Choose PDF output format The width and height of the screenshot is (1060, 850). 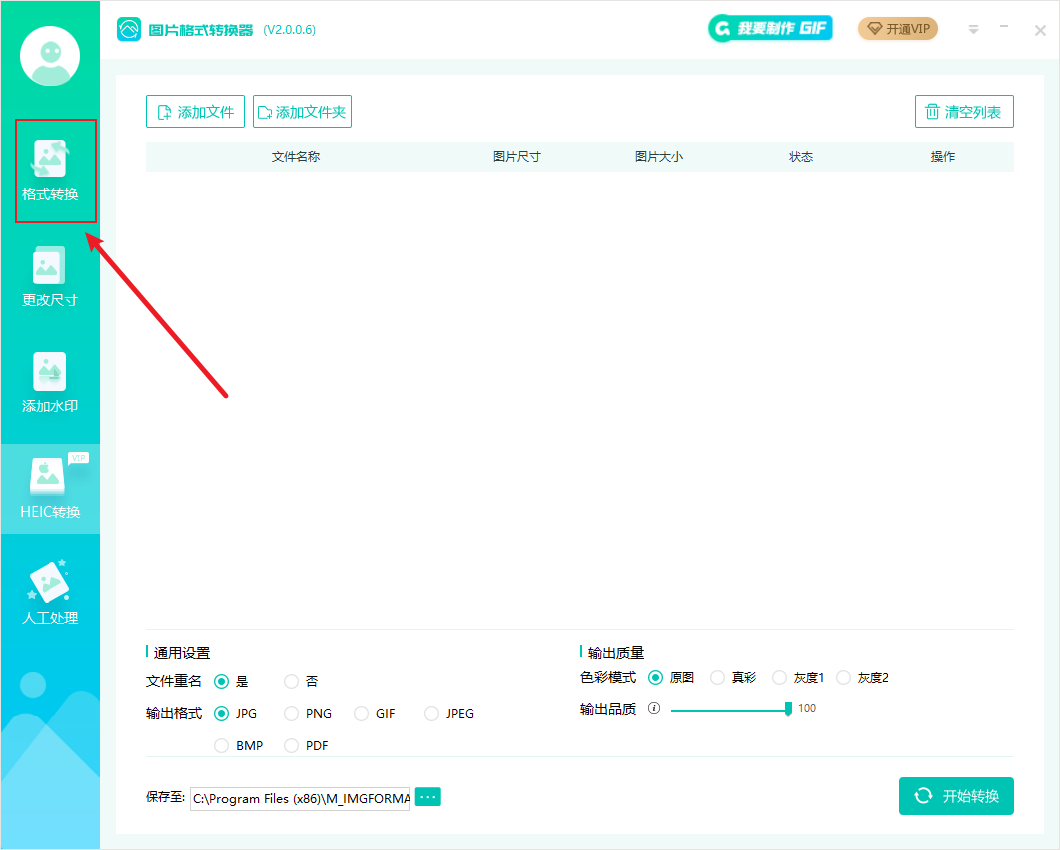(291, 745)
